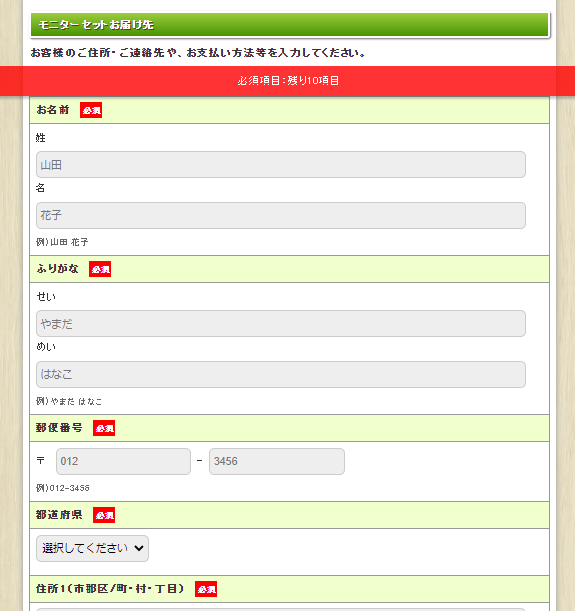Click the second postal code field 3456

[277, 461]
